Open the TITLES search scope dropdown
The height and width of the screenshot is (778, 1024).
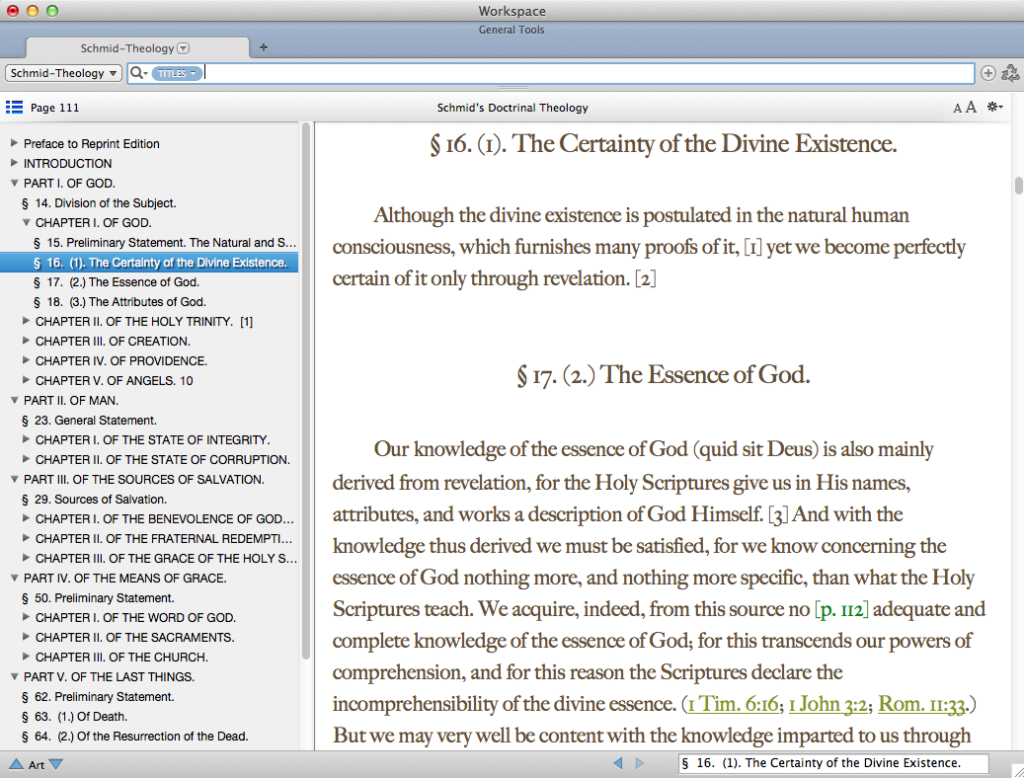[x=176, y=72]
